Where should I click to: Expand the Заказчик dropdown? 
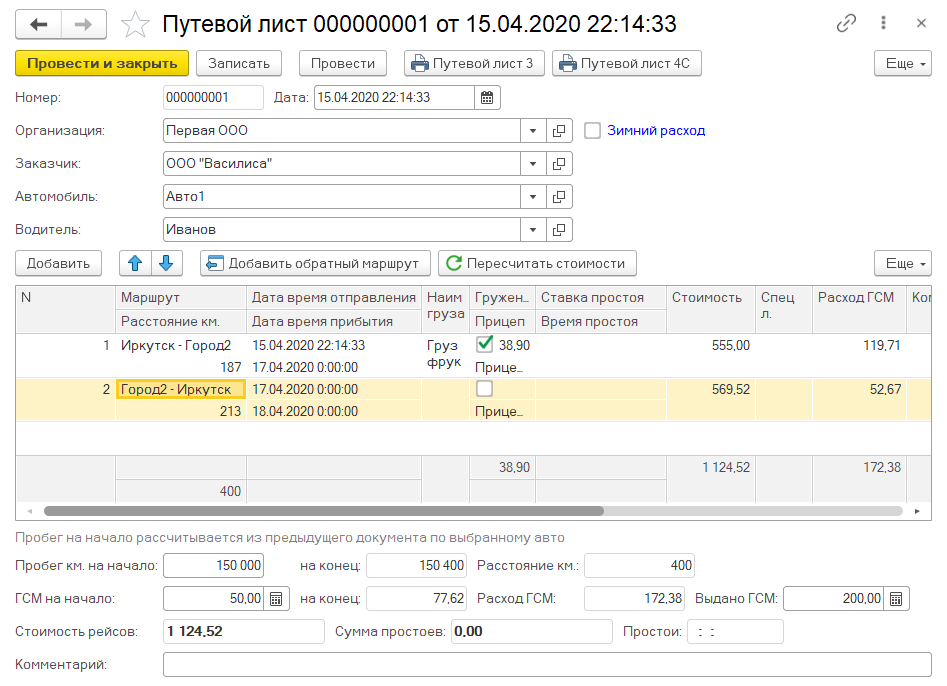click(x=533, y=164)
